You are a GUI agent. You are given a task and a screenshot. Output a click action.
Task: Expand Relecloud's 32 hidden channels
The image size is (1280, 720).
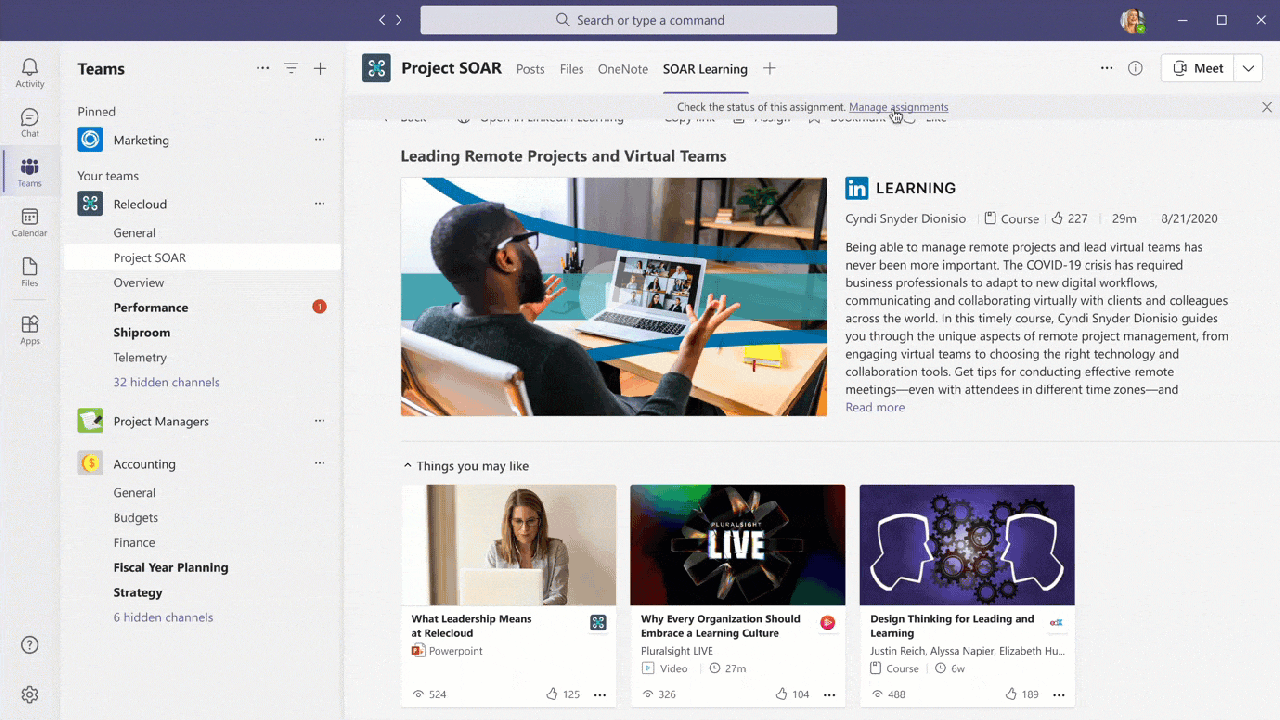tap(166, 382)
